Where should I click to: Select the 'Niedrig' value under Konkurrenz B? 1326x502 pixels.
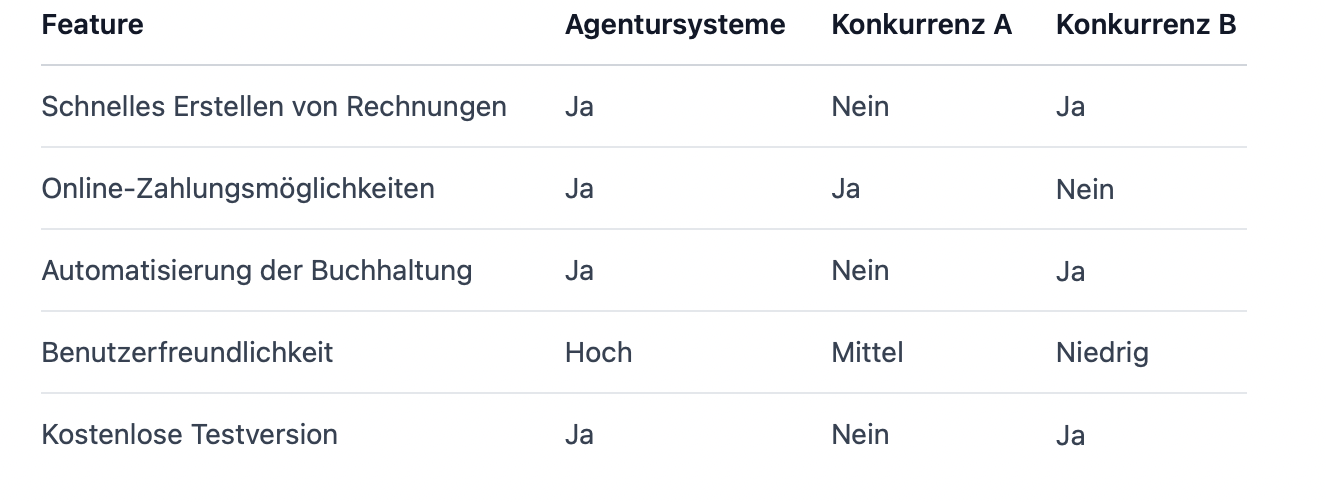click(x=1102, y=353)
